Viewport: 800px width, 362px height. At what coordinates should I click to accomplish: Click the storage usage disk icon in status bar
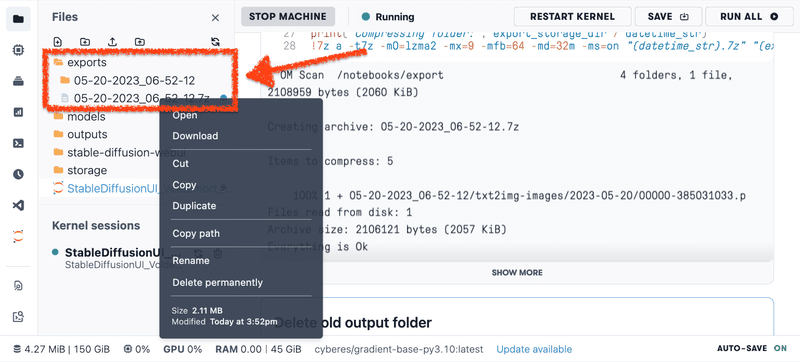click(x=17, y=349)
